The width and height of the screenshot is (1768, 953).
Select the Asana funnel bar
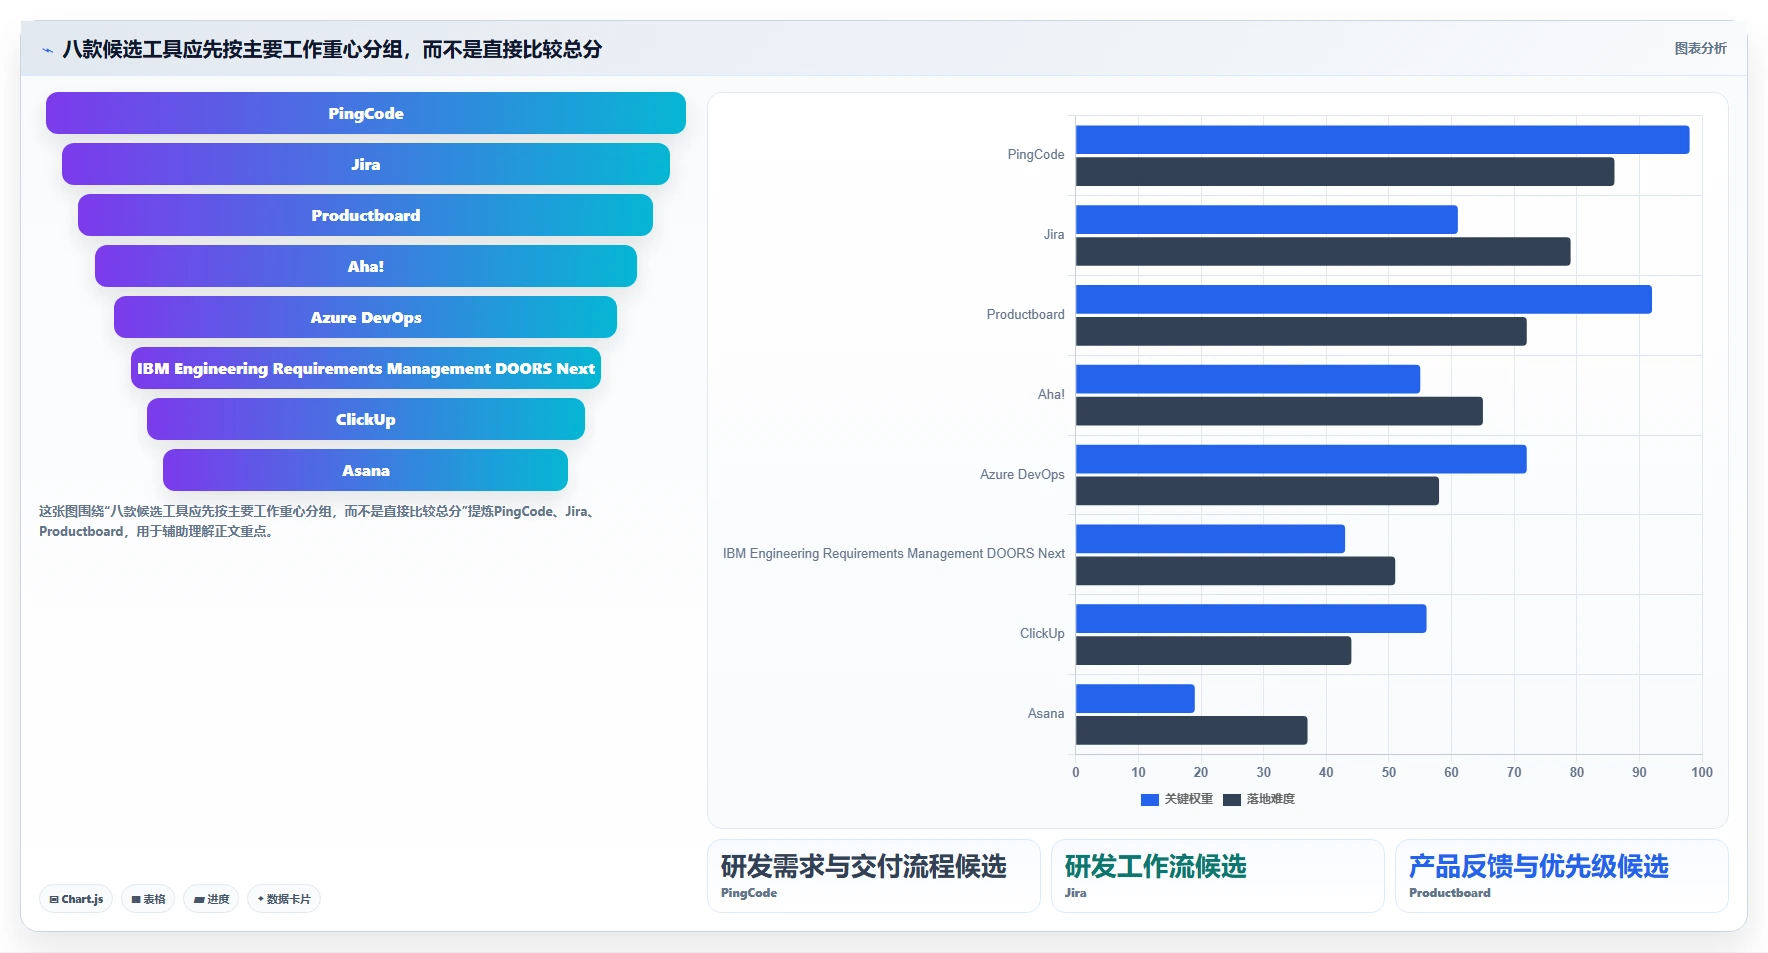point(366,470)
